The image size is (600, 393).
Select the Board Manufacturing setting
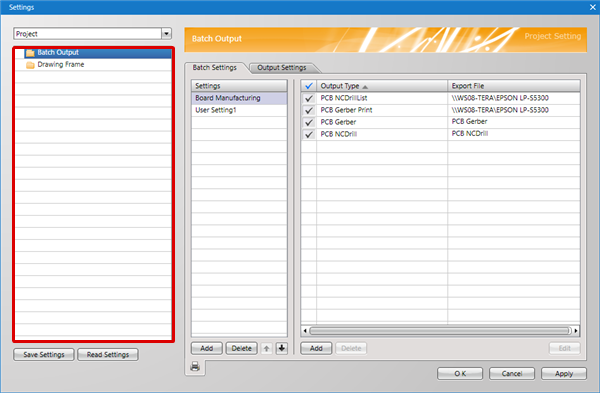[x=239, y=98]
